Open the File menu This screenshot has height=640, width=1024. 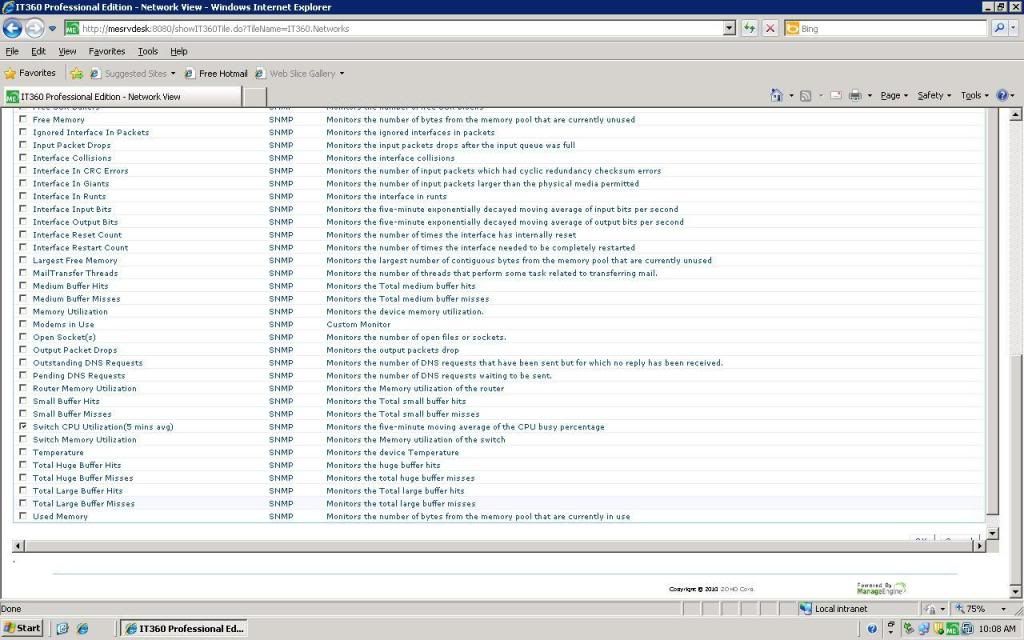pos(12,51)
